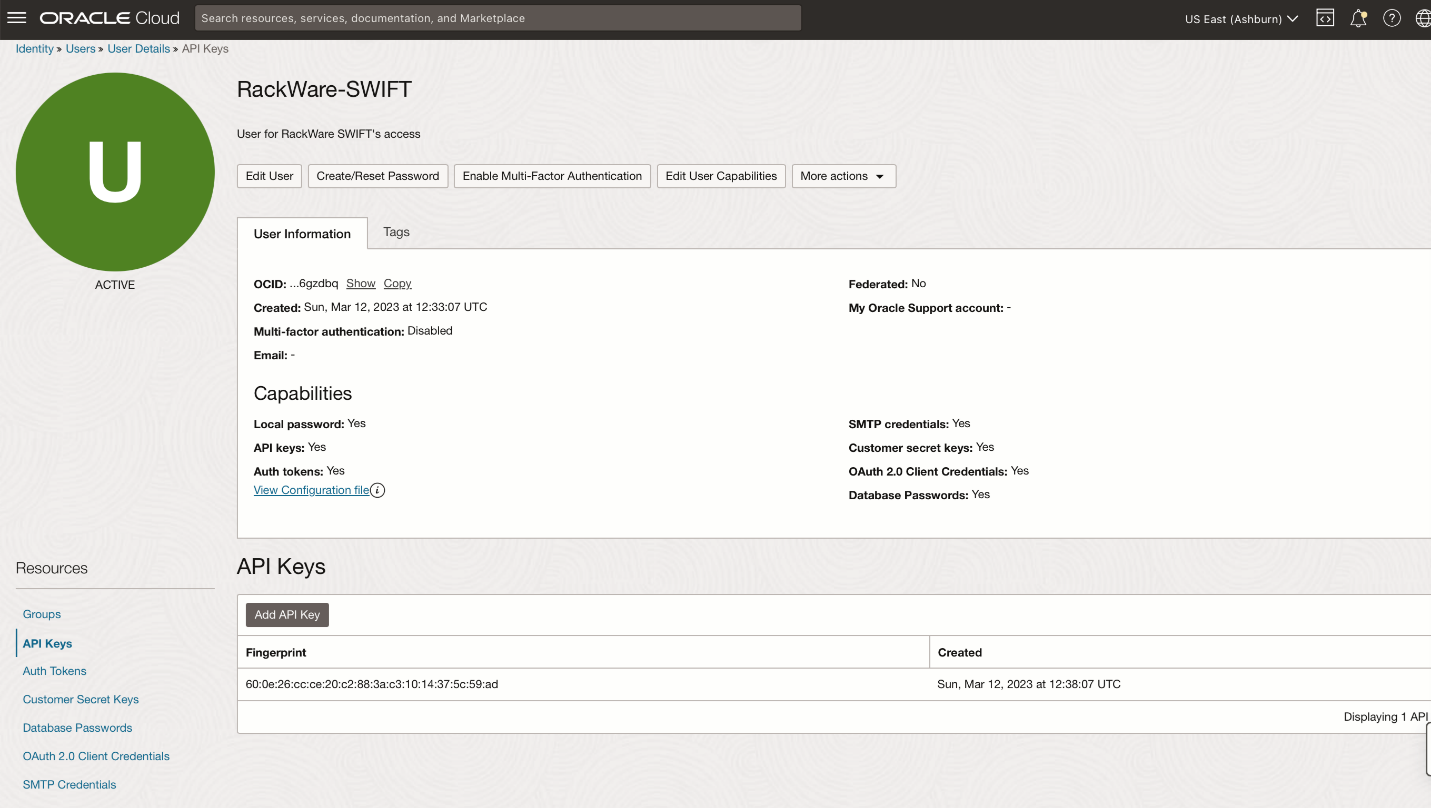The image size is (1431, 808).
Task: Click the Displaying 1 API keys footer text
Action: [x=1387, y=717]
